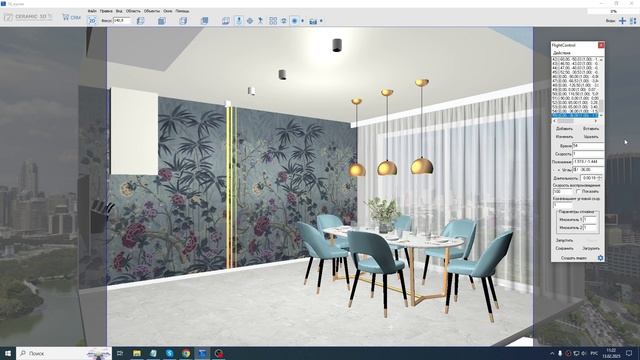Switch view using the 2D/3D toolbar button

pos(92,20)
